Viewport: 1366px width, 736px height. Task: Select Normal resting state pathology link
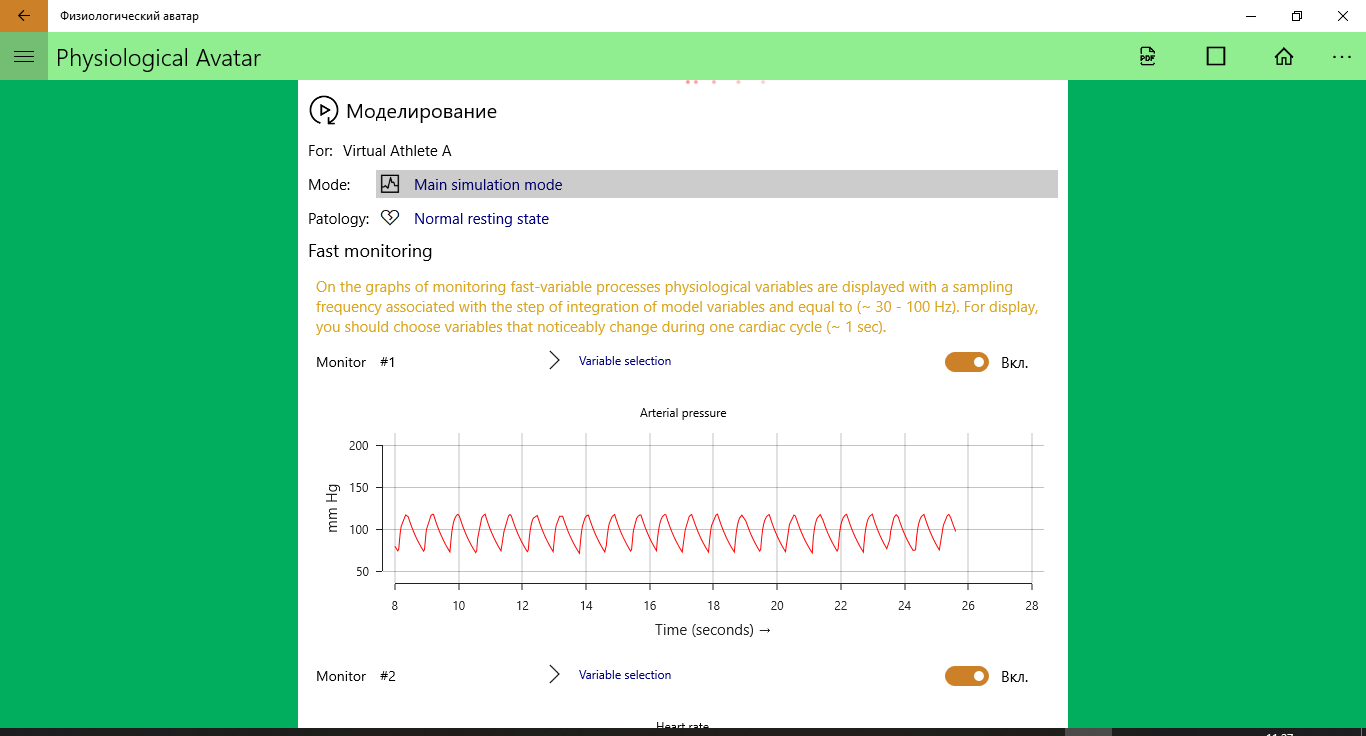481,219
